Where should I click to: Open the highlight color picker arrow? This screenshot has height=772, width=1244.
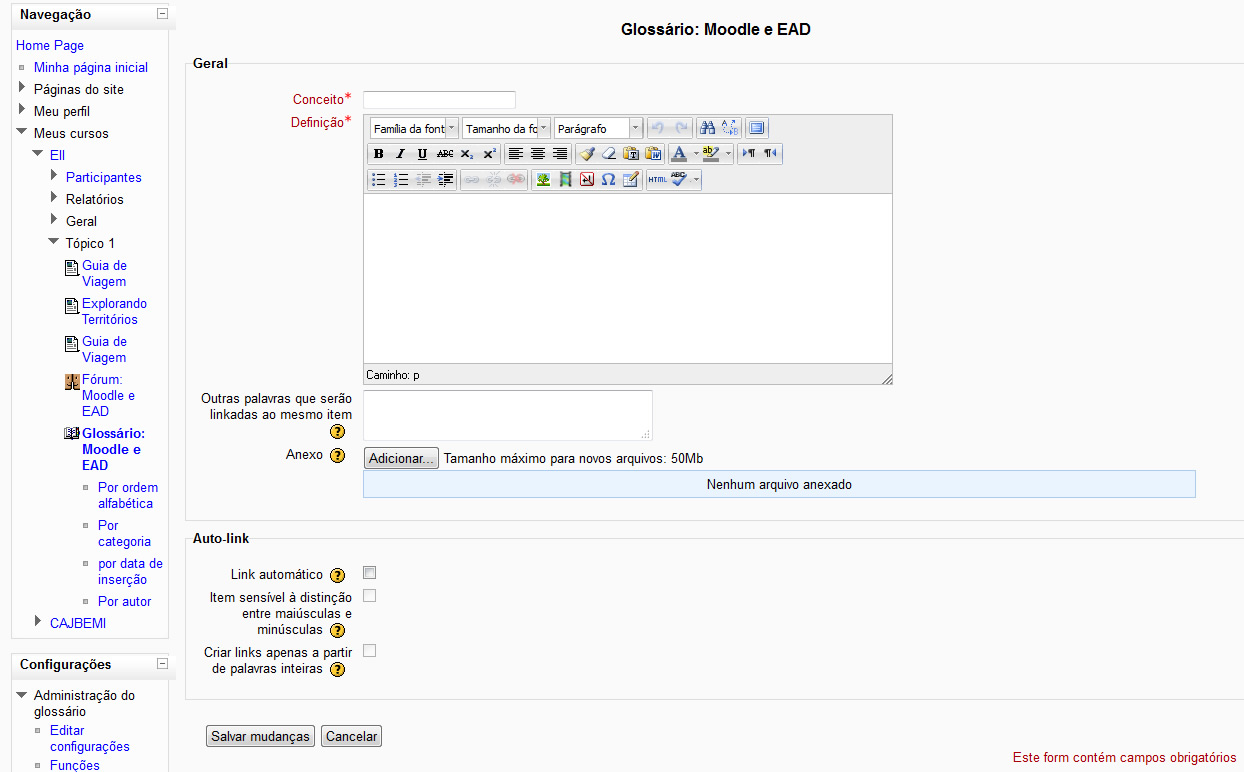click(728, 154)
